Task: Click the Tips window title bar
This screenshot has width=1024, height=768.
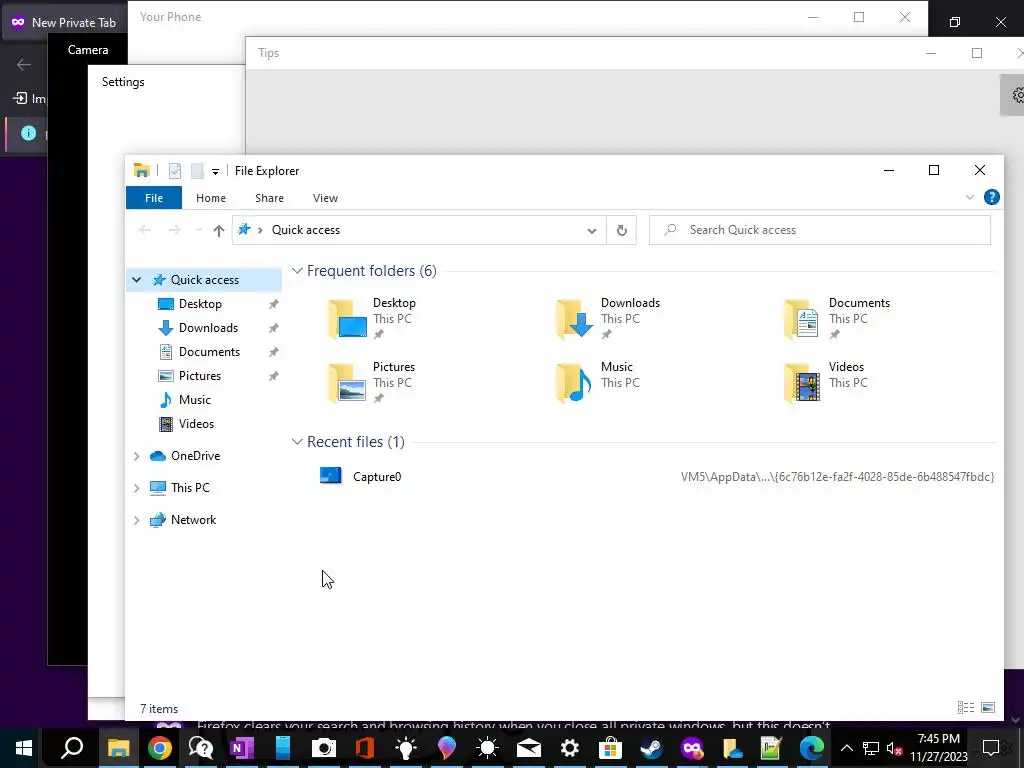Action: (588, 53)
